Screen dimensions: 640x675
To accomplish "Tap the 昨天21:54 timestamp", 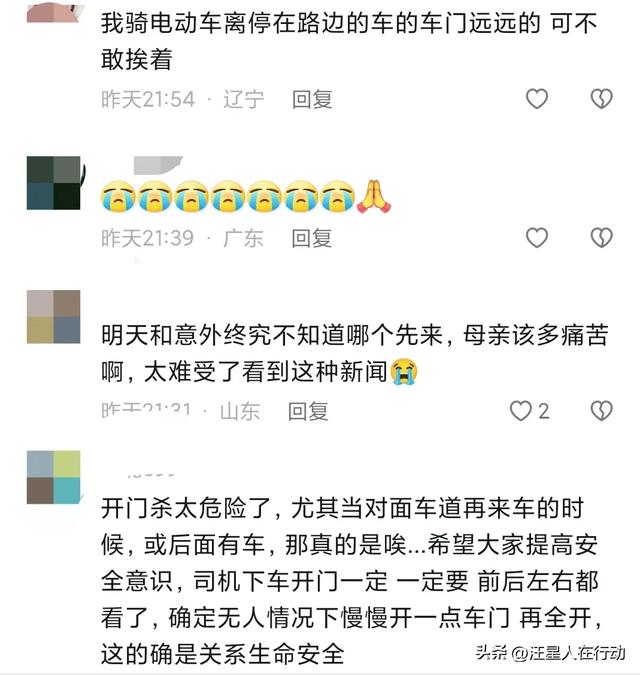I will 148,99.
